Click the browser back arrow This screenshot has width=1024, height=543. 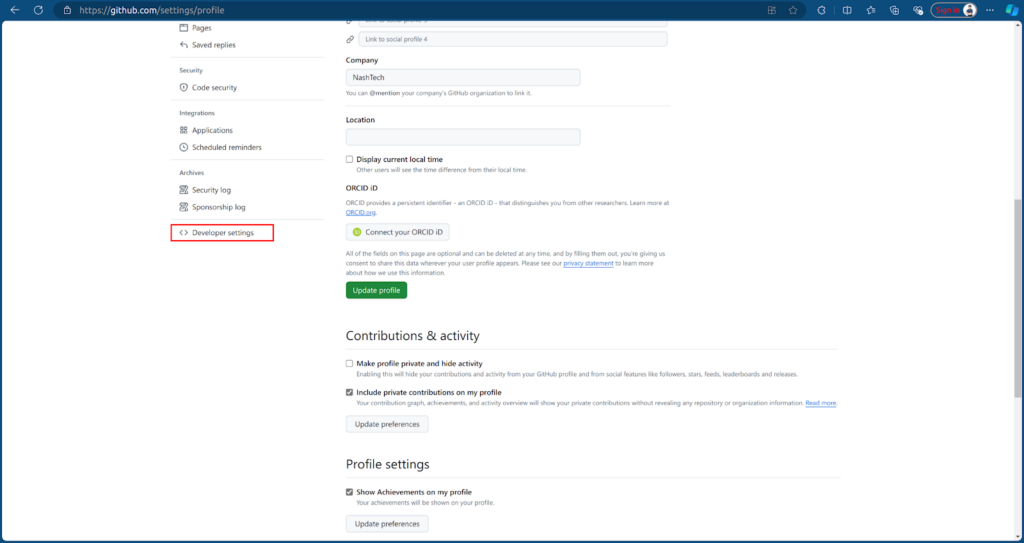[14, 10]
